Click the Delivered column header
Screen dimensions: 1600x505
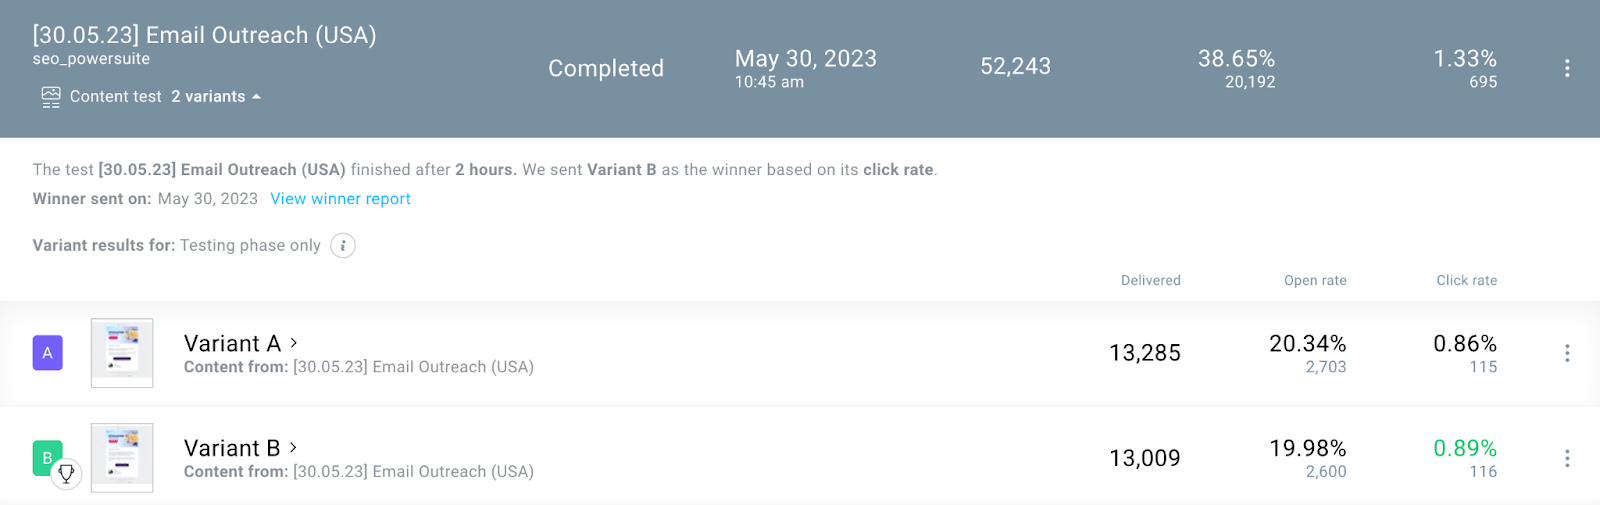pos(1151,281)
